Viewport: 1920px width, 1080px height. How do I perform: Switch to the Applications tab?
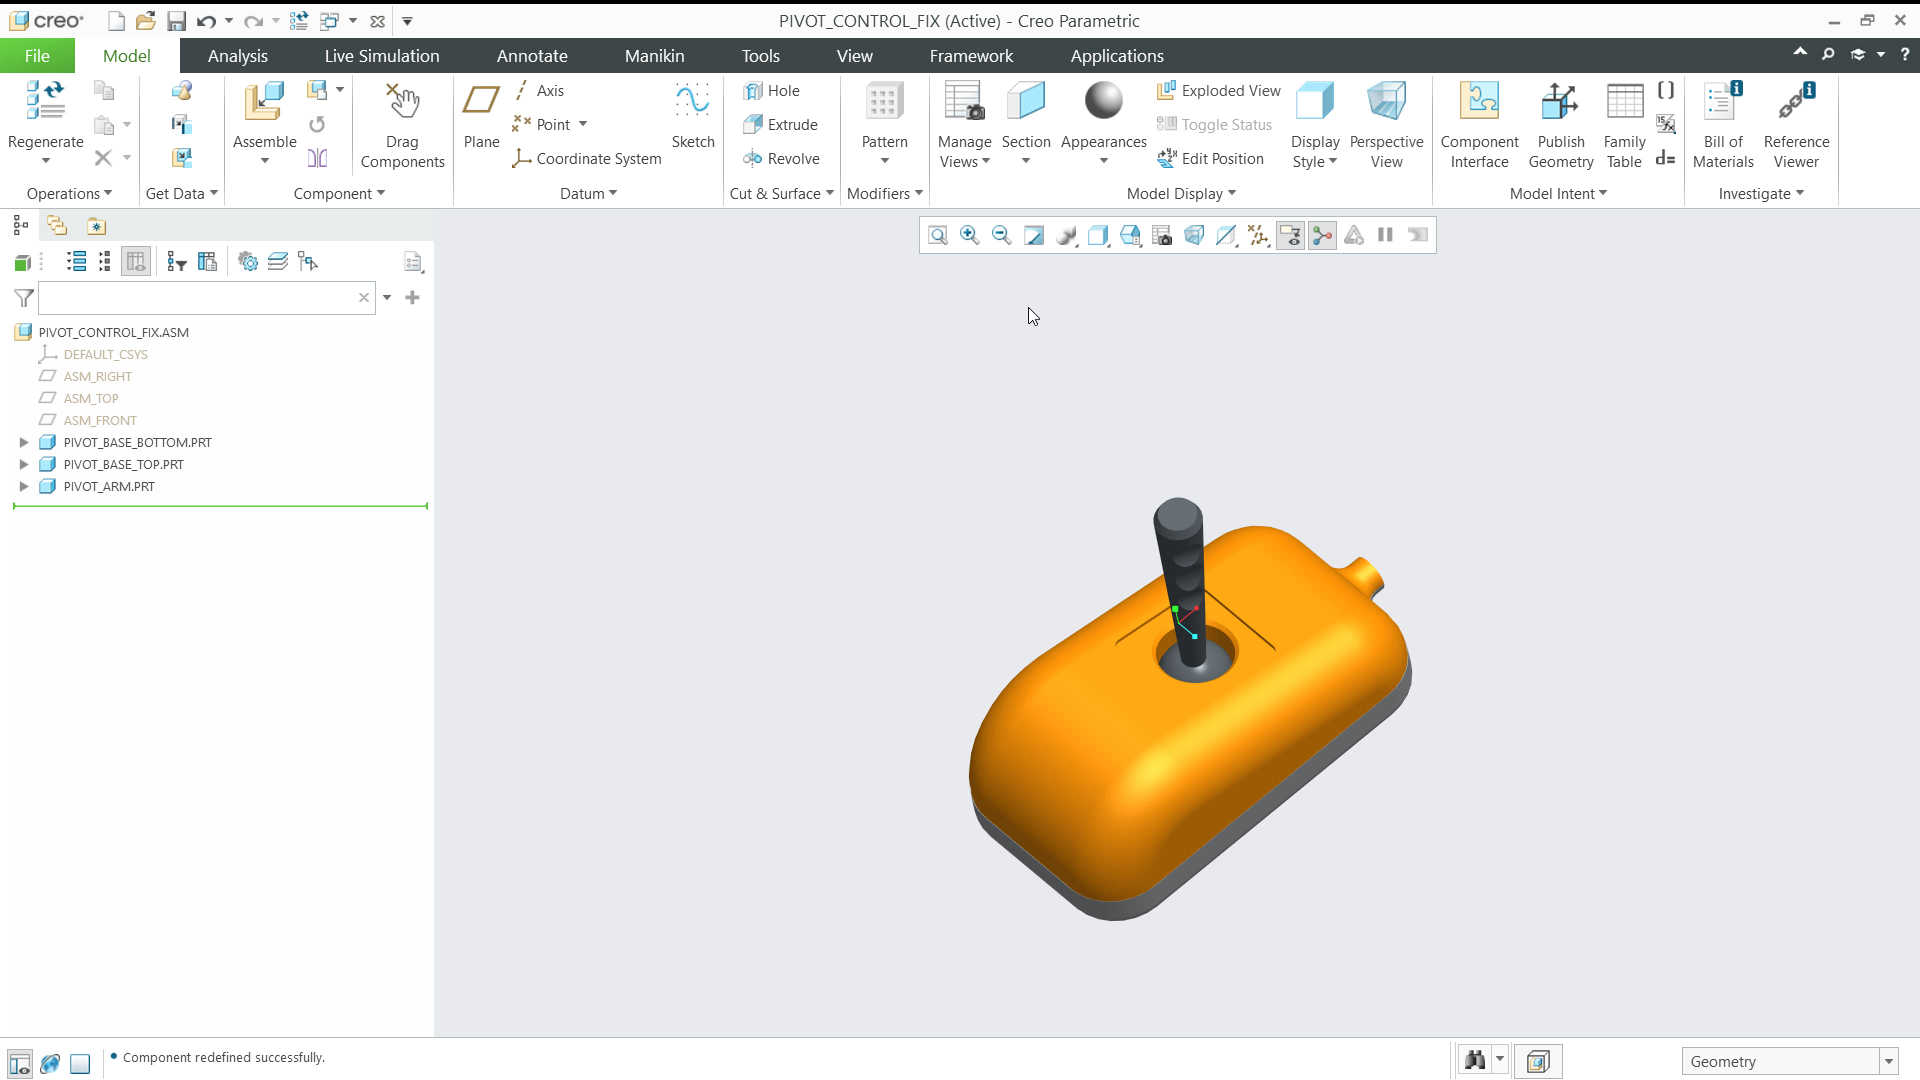(1117, 56)
